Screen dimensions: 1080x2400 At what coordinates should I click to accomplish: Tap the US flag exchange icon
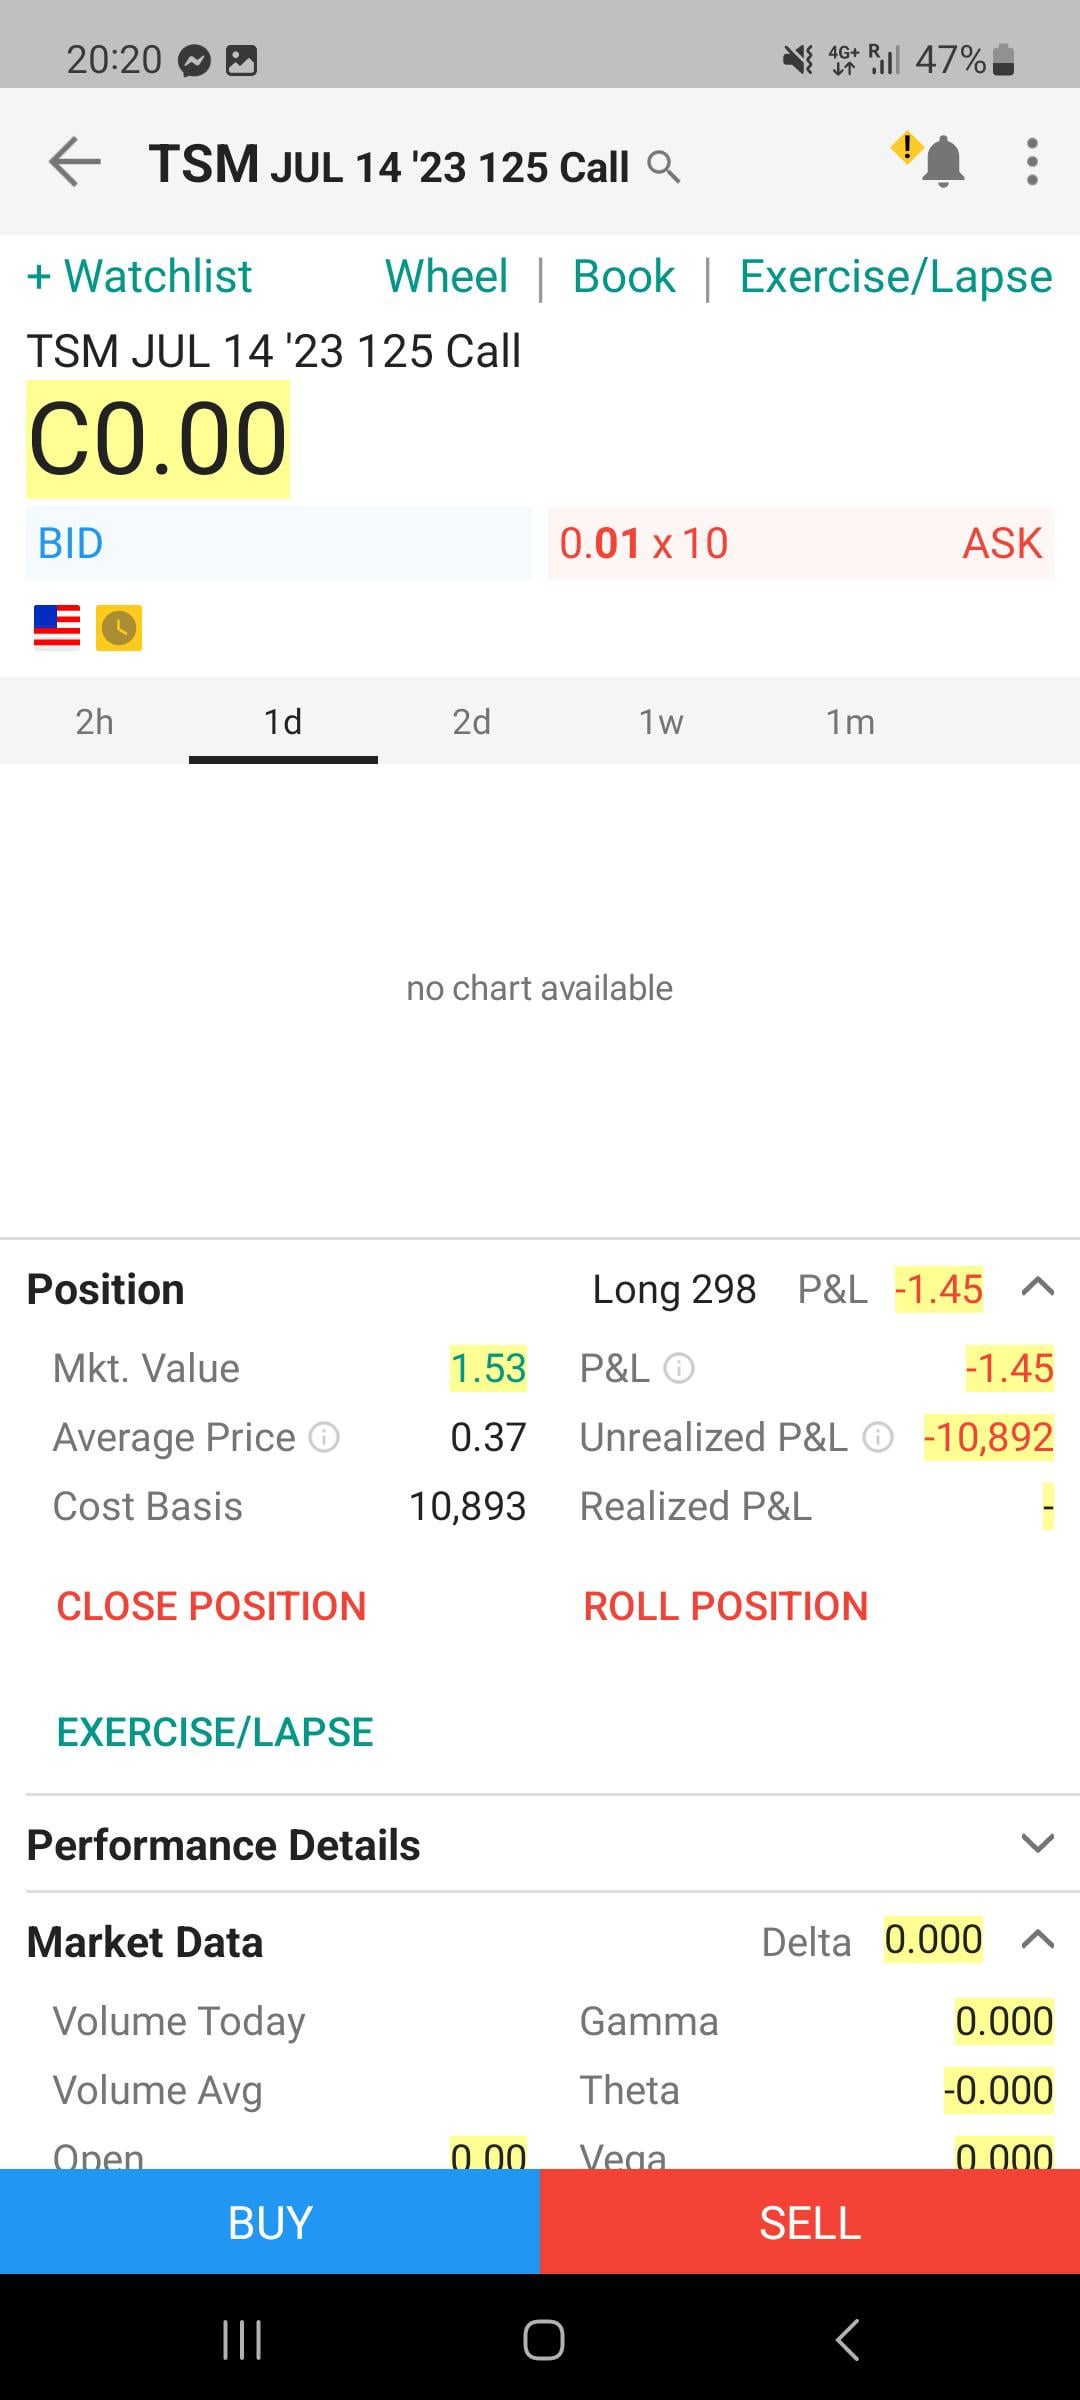point(57,627)
